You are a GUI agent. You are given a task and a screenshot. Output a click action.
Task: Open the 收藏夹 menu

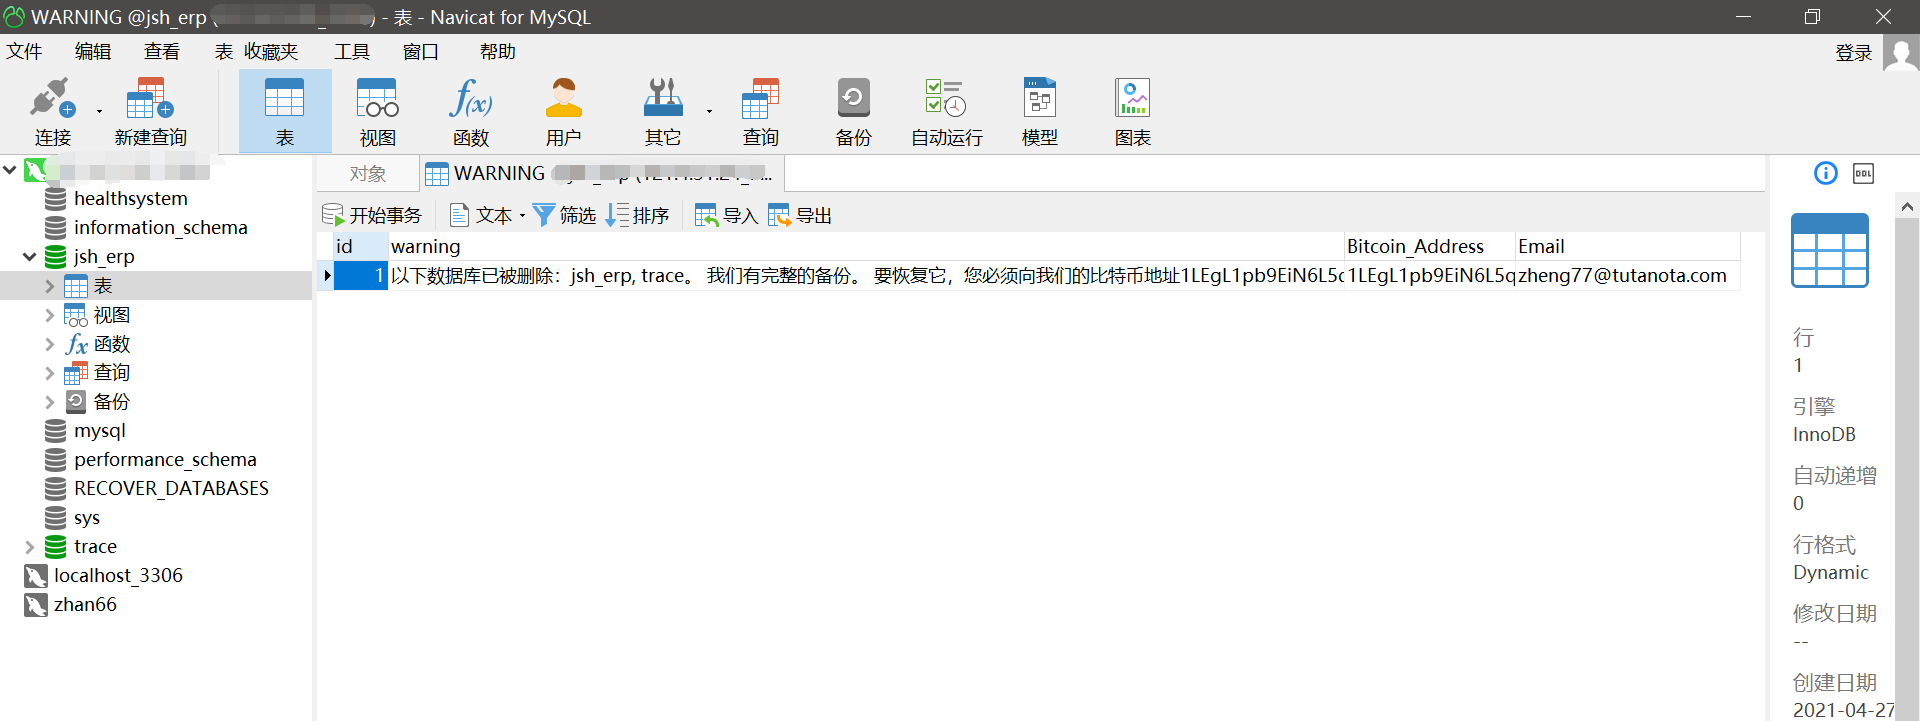pos(271,51)
